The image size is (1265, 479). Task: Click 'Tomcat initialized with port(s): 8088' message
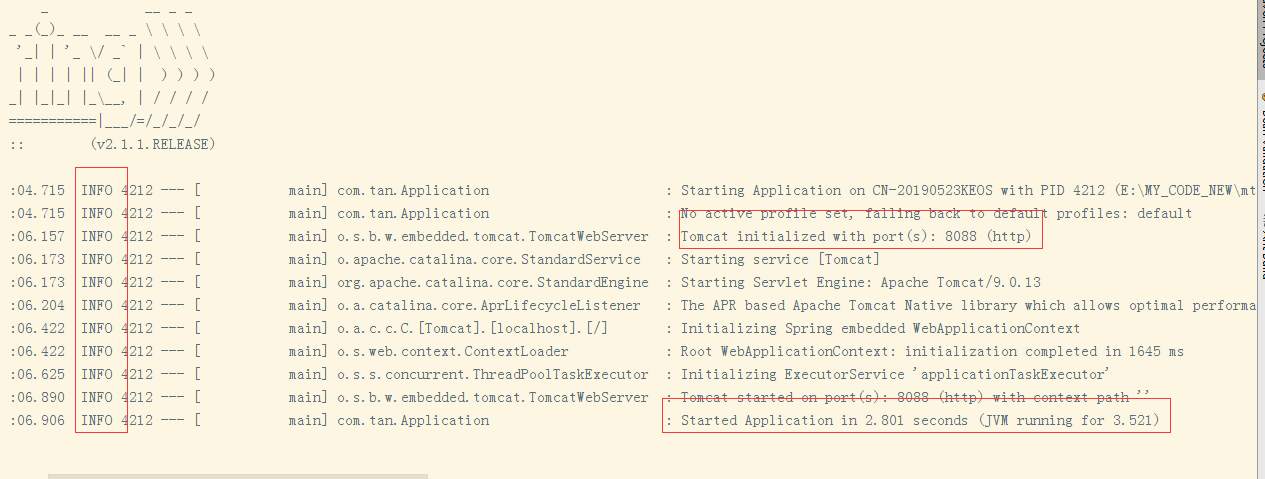[860, 237]
